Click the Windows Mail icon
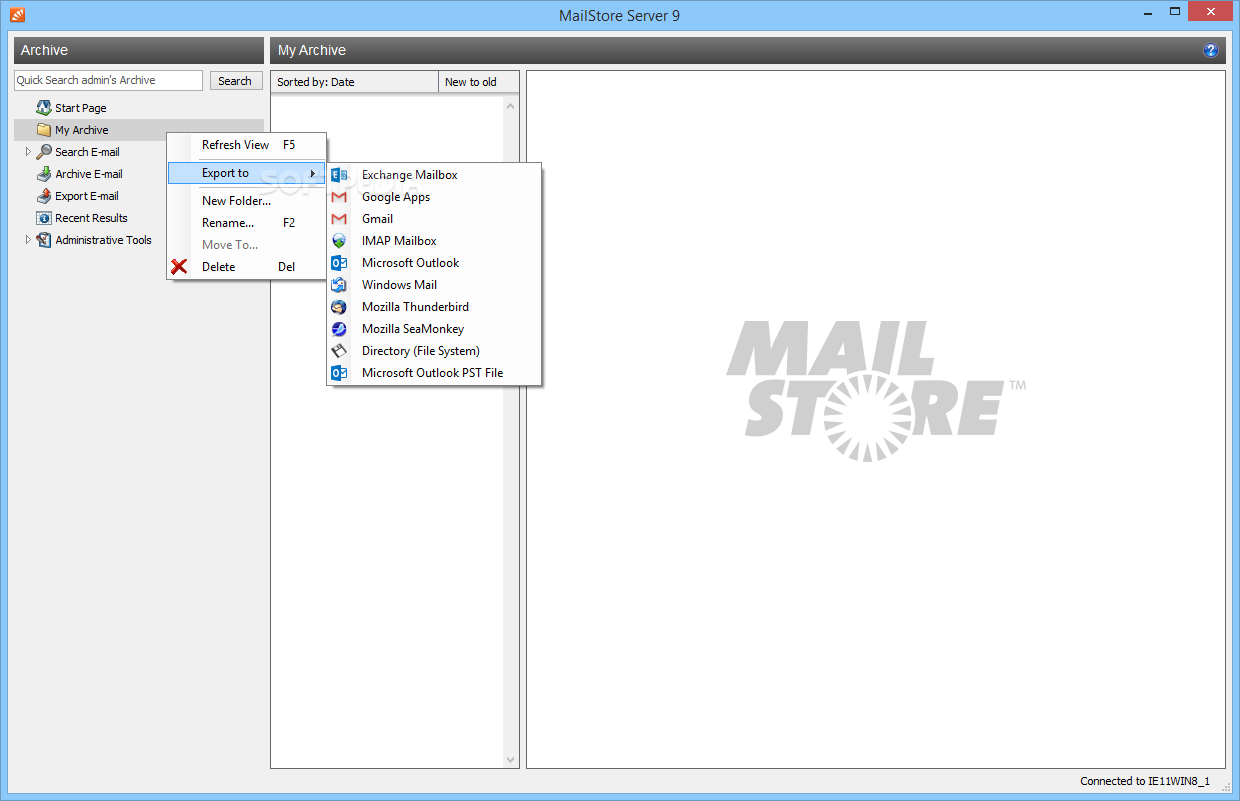This screenshot has height=801, width=1240. [340, 285]
